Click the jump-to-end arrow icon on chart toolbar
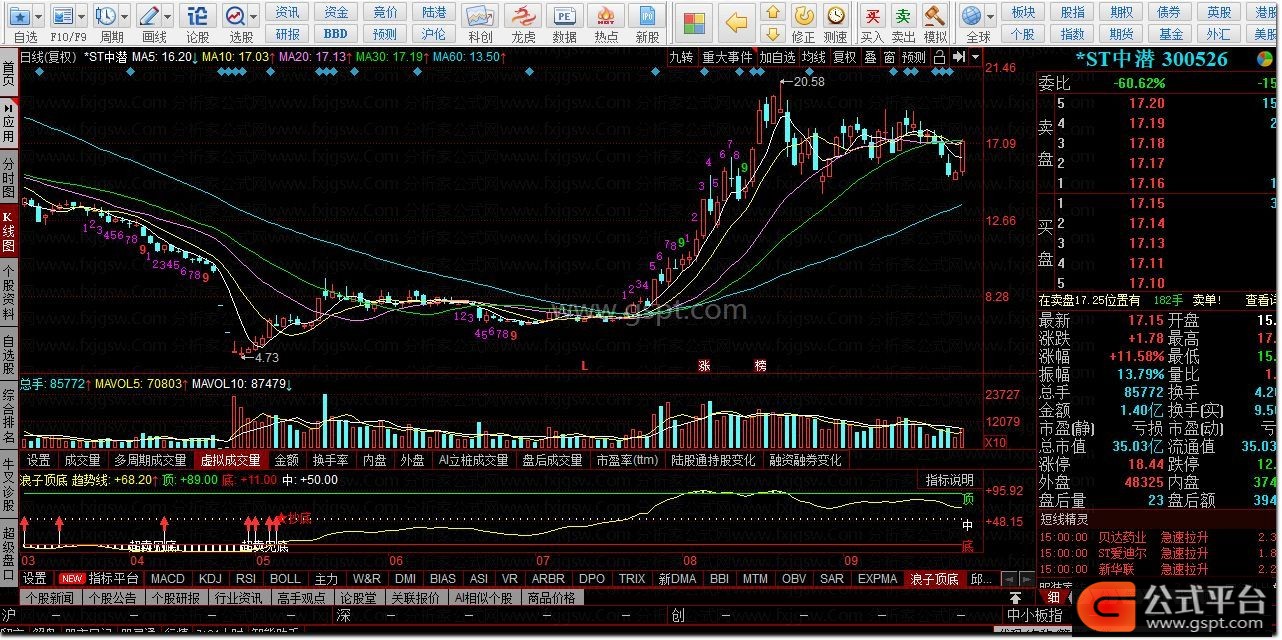 pyautogui.click(x=959, y=57)
